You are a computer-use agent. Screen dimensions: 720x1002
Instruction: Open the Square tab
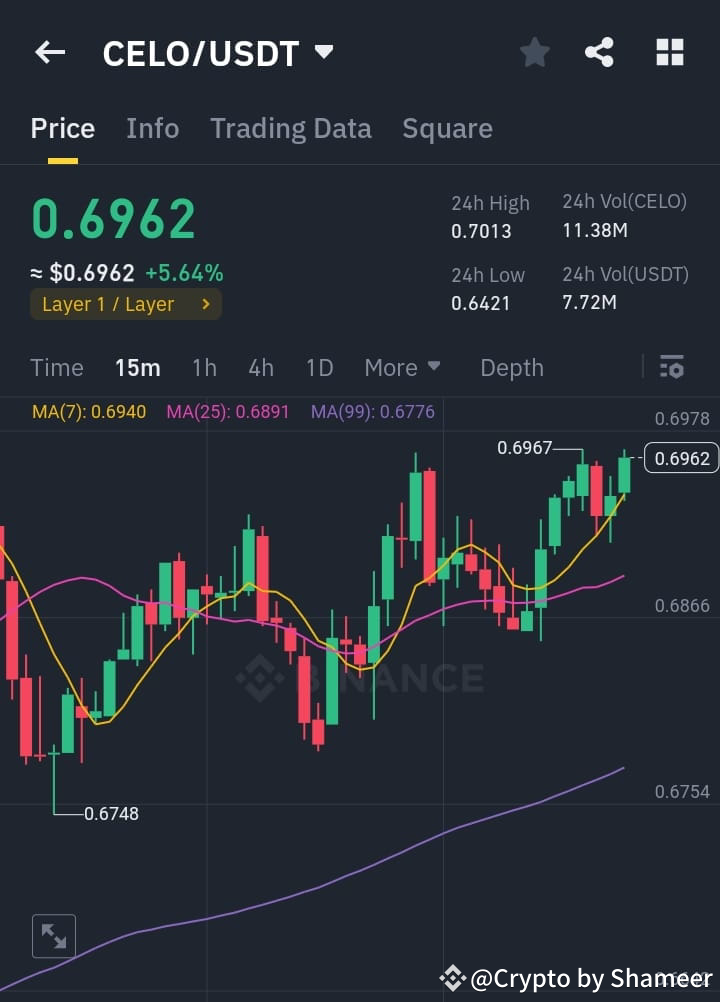447,128
